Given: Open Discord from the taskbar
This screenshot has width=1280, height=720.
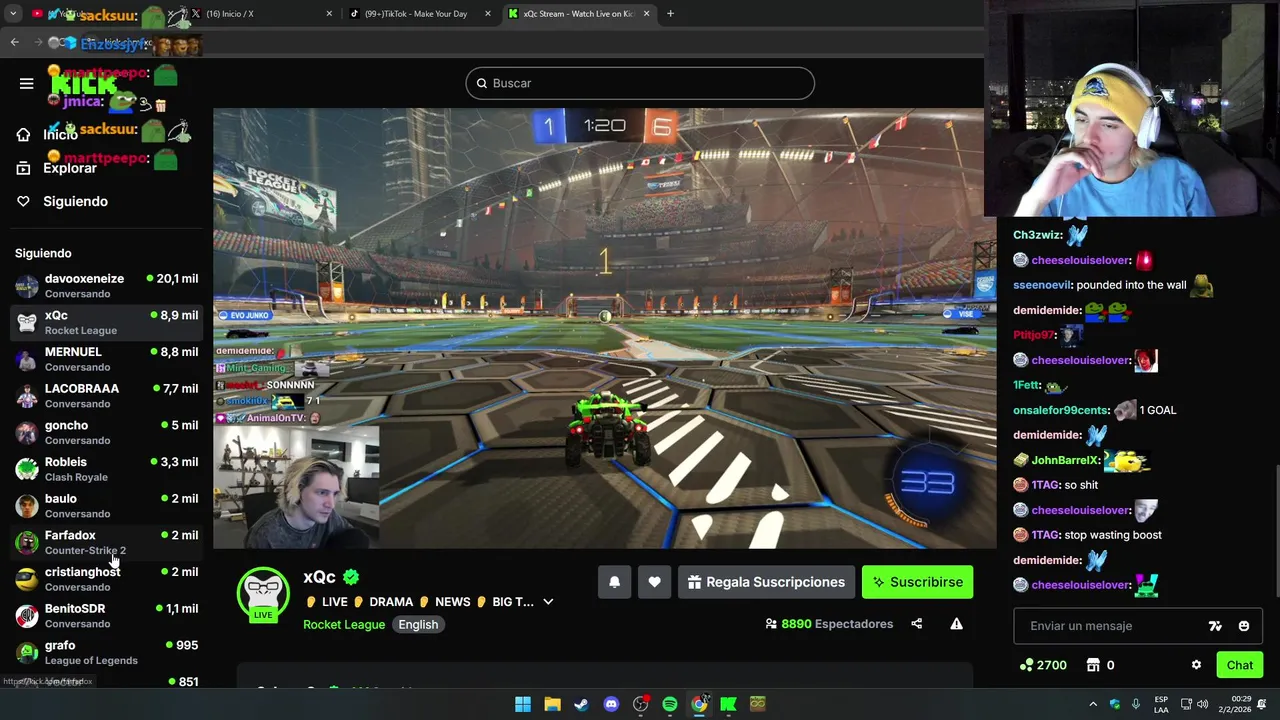Looking at the screenshot, I should point(611,704).
